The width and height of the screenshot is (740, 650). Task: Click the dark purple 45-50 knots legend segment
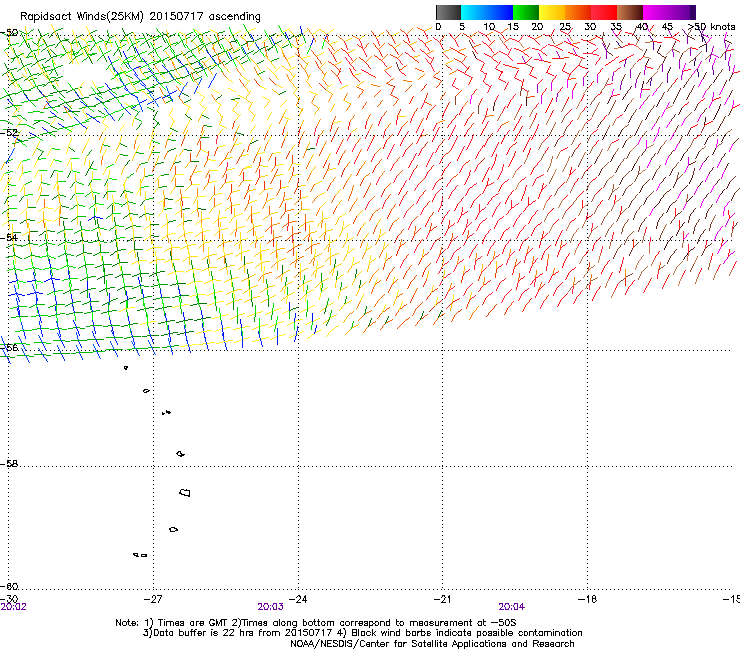[x=682, y=12]
